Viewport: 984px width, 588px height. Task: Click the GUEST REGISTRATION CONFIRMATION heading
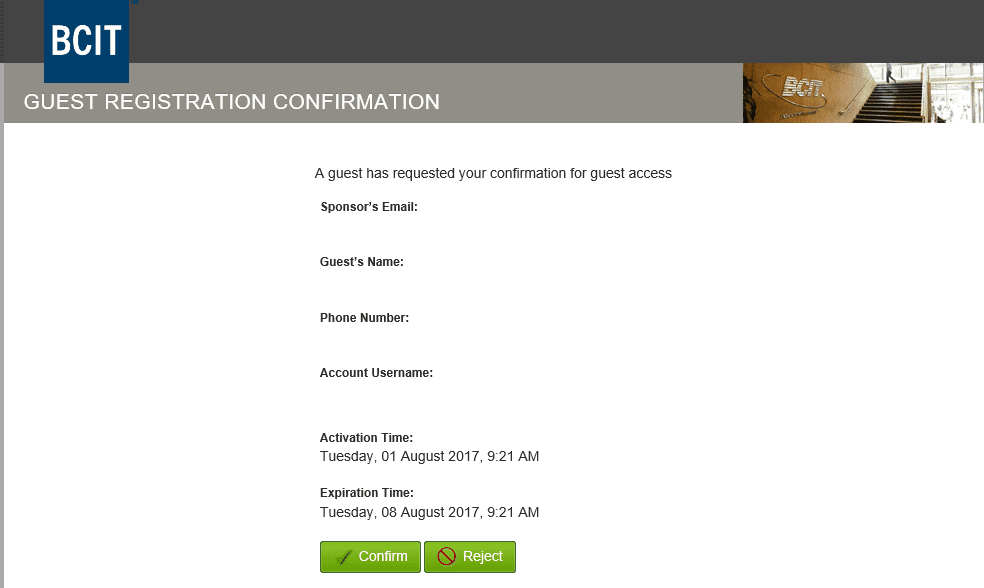[x=232, y=102]
